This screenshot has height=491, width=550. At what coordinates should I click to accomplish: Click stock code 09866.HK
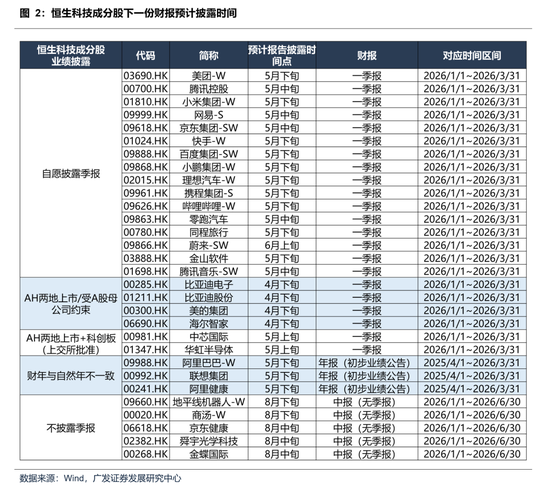pyautogui.click(x=146, y=245)
